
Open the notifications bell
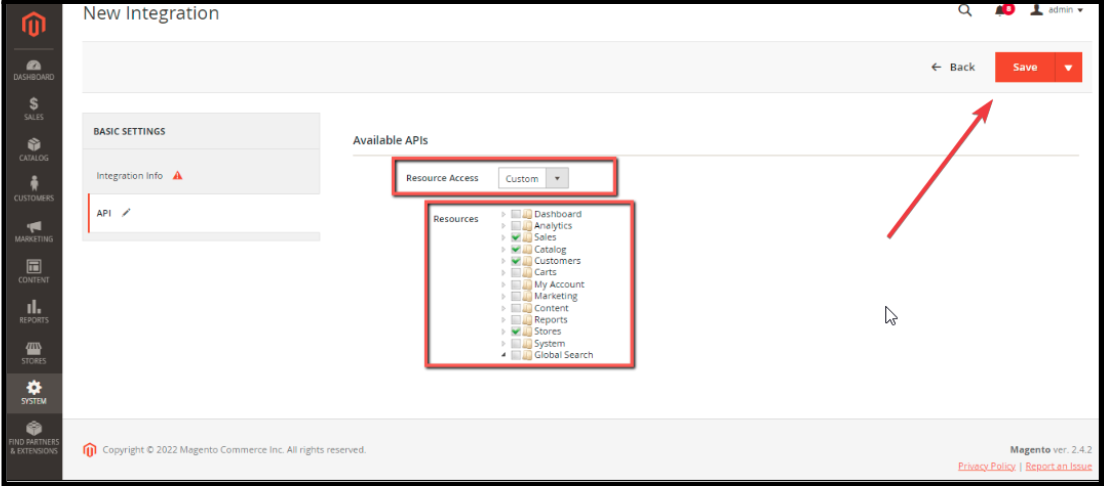pos(1004,11)
